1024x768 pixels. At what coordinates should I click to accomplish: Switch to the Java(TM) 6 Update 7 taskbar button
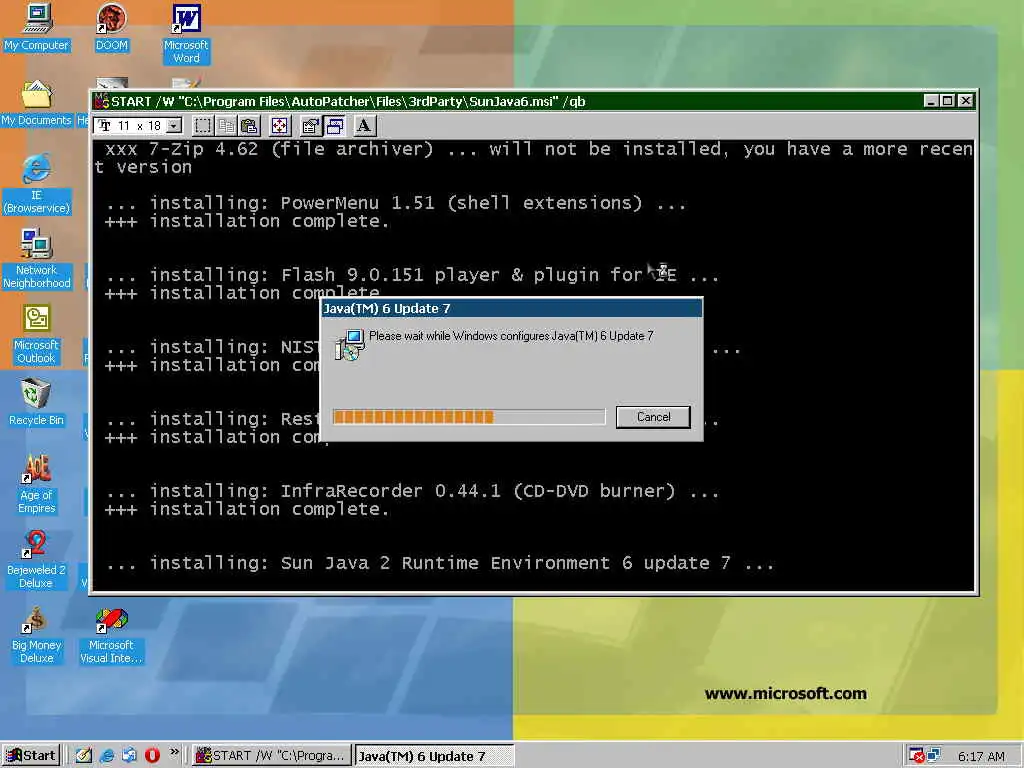click(x=434, y=756)
